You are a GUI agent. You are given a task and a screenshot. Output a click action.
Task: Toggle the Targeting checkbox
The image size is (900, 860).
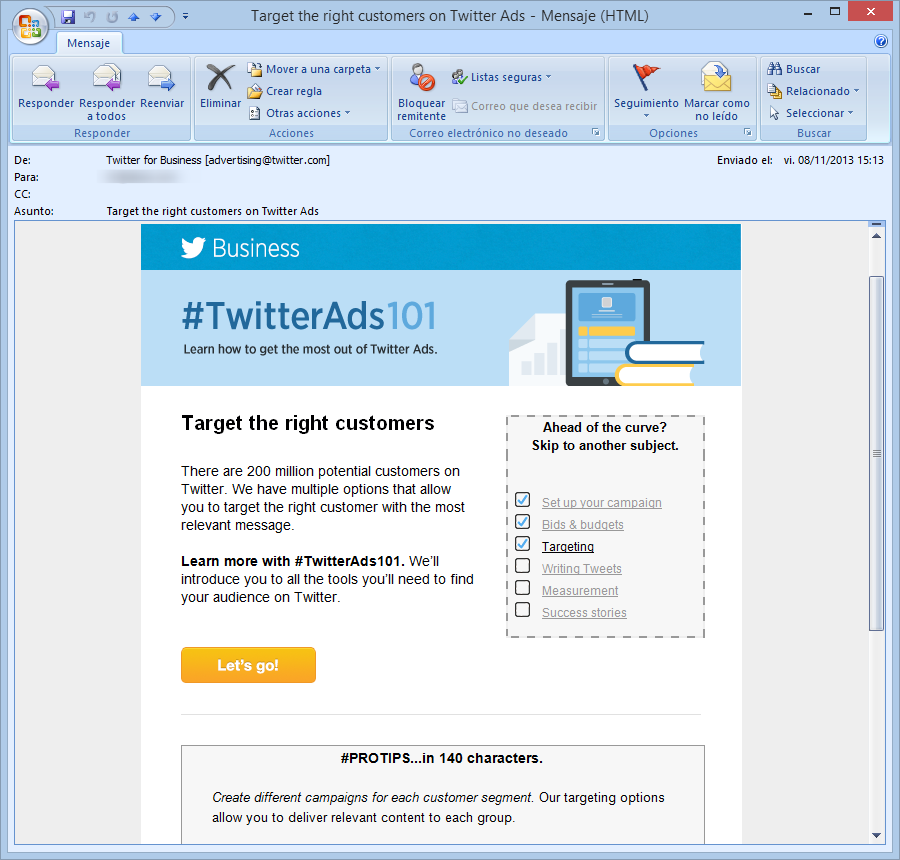pos(522,543)
